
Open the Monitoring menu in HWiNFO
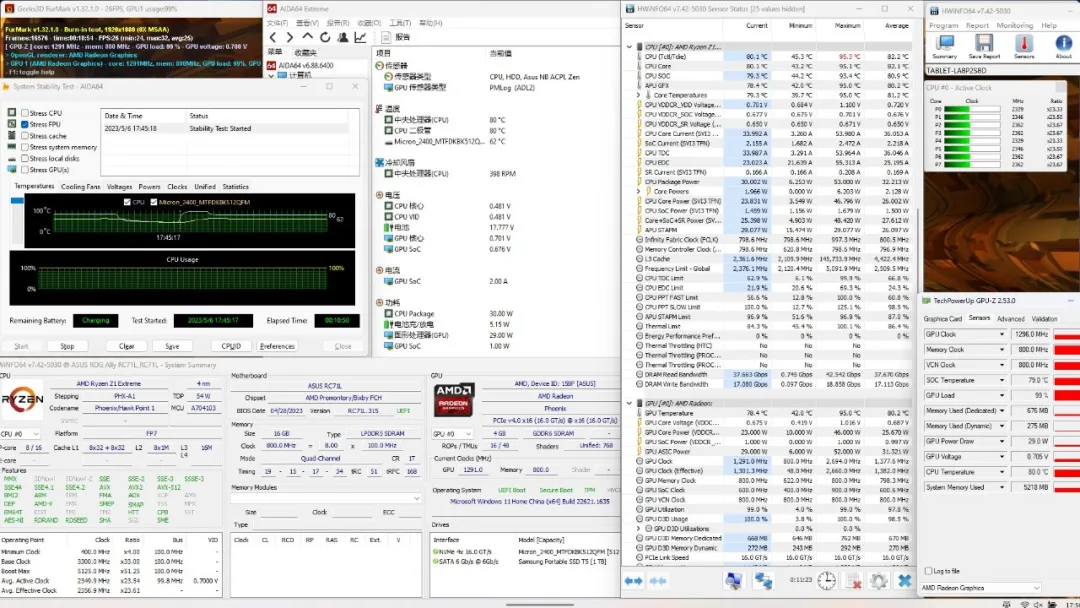[1014, 25]
